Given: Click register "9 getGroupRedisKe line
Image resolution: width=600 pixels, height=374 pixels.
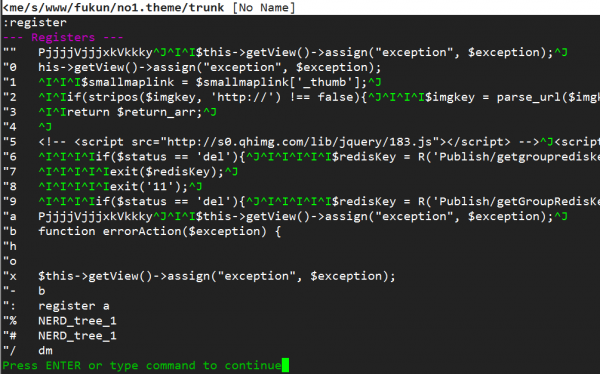Looking at the screenshot, I should tap(319, 202).
